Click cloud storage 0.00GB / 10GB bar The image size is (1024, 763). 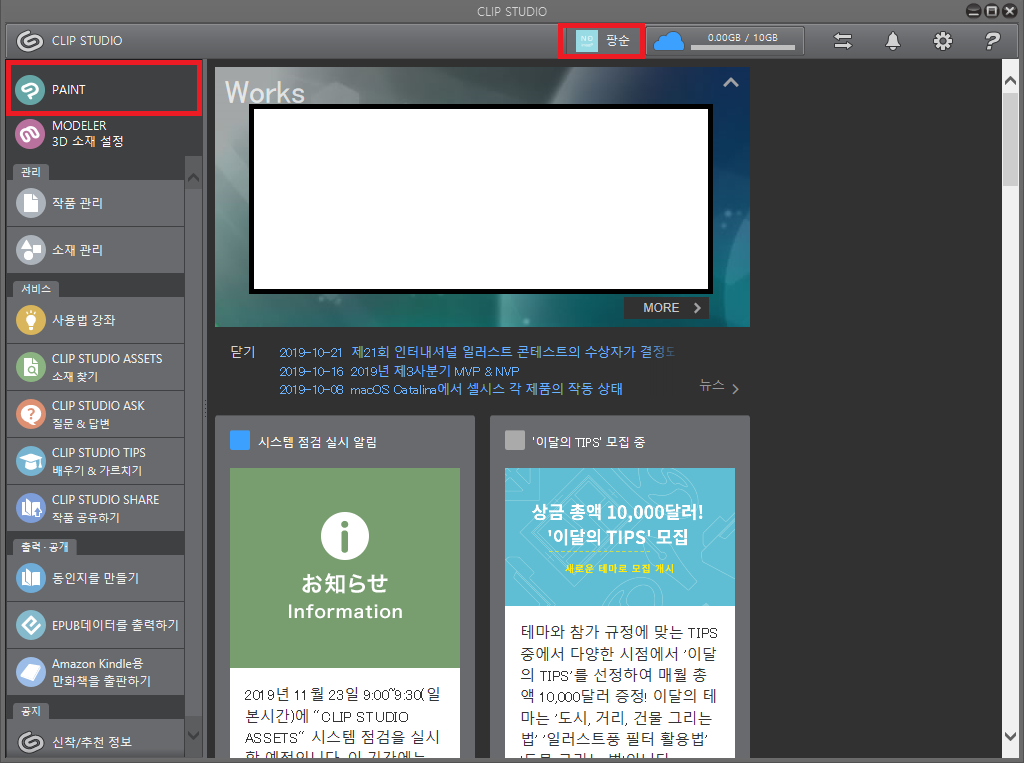point(743,42)
